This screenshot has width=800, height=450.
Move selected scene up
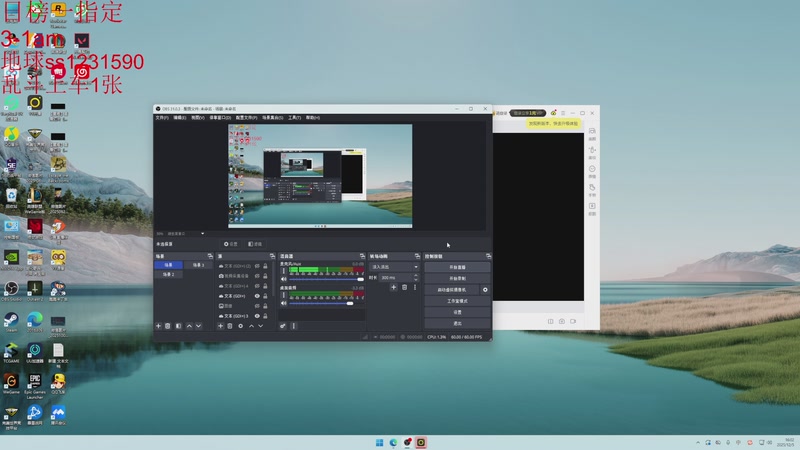(x=189, y=326)
